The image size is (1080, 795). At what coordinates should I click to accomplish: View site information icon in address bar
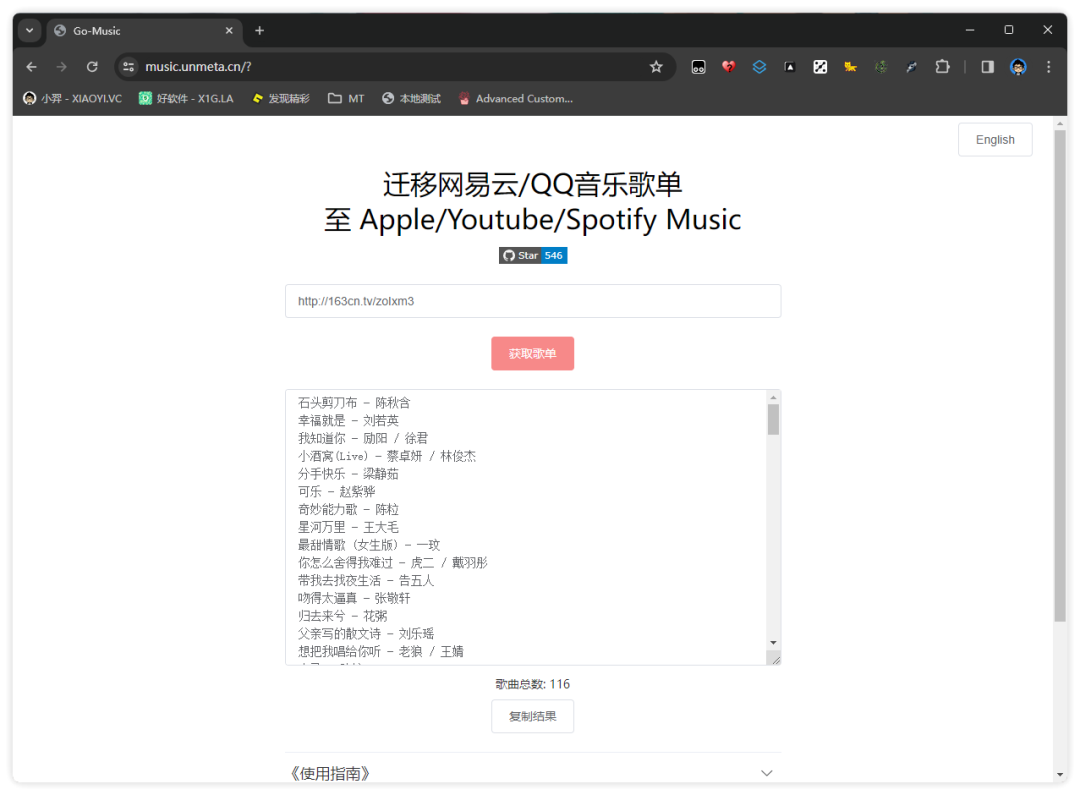pos(128,67)
